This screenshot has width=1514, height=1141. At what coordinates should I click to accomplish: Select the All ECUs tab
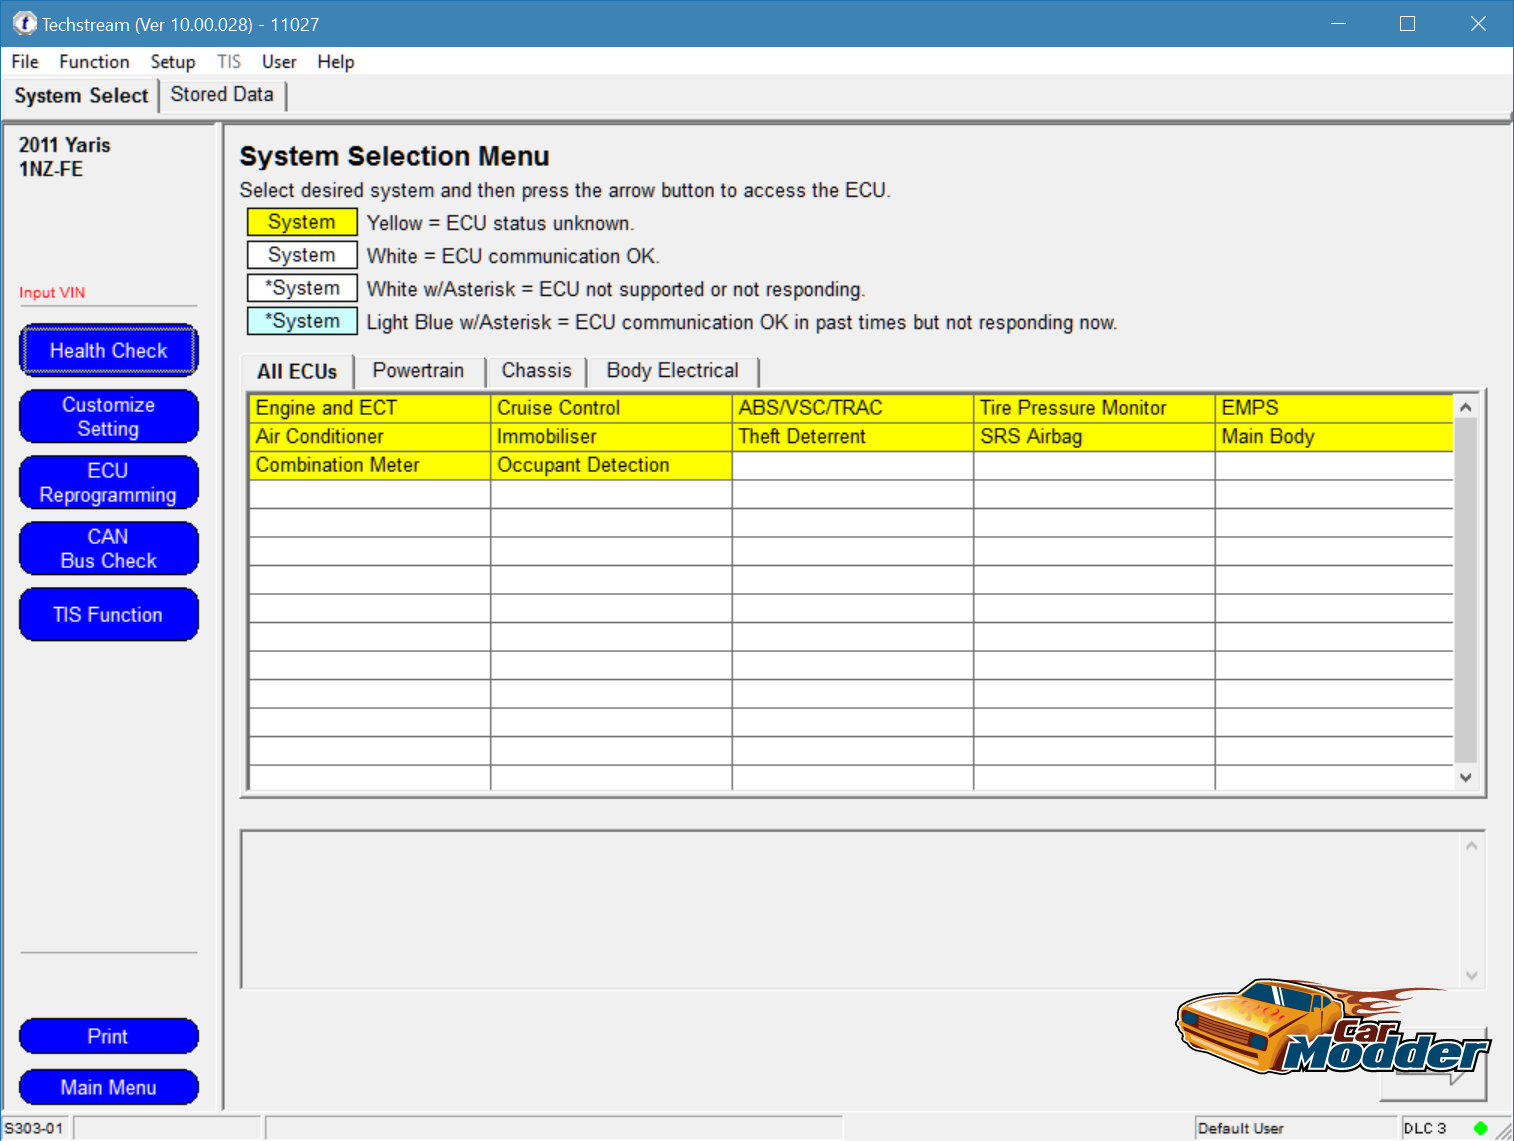pos(297,372)
